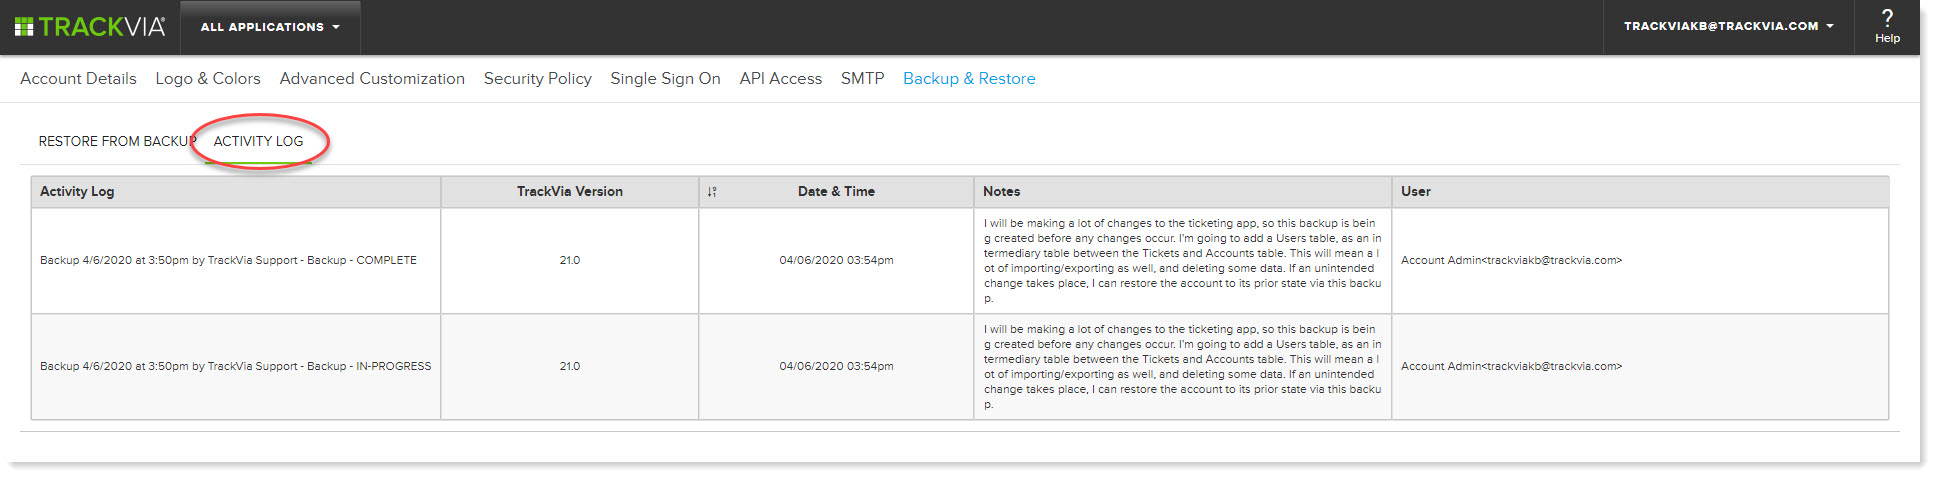Click the notes text in the COMPLETE row
Image resolution: width=1935 pixels, height=477 pixels.
1183,261
